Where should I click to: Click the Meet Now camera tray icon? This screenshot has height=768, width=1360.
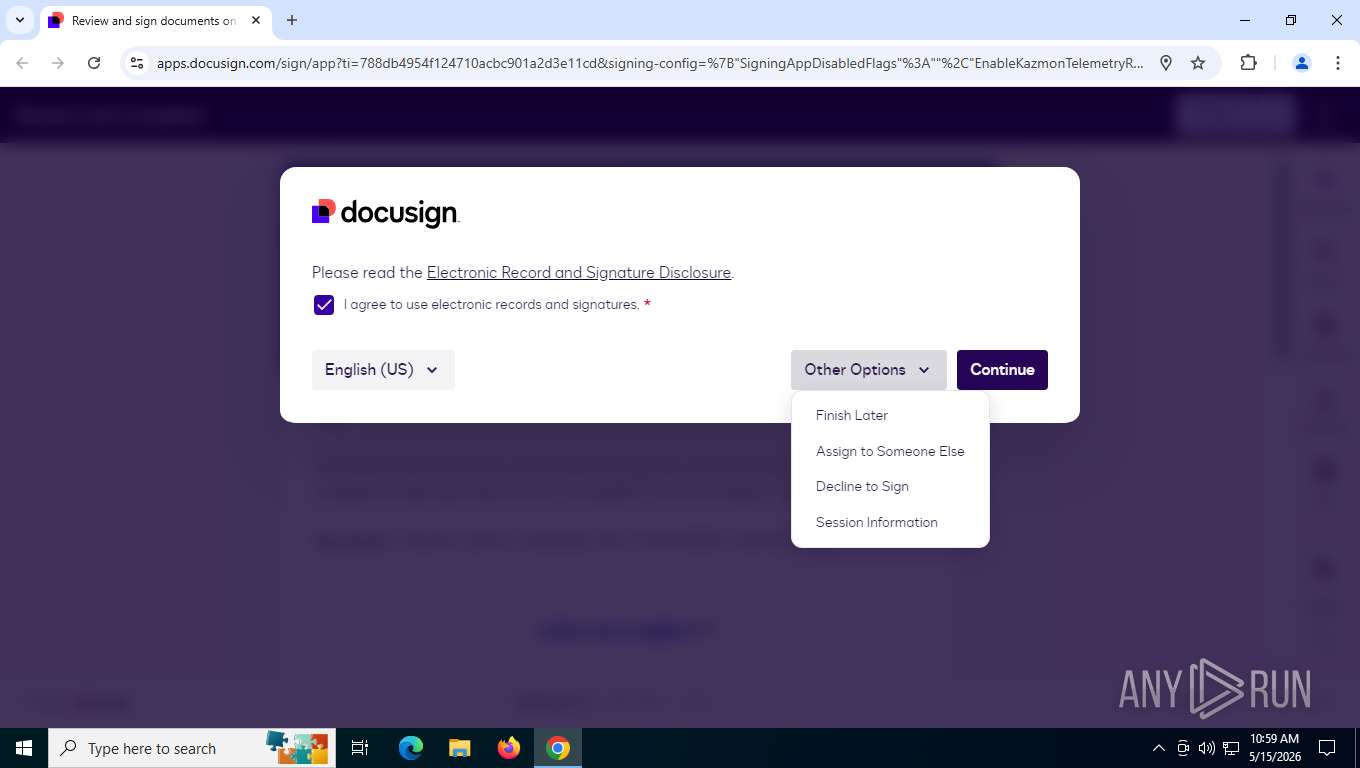[x=1183, y=748]
